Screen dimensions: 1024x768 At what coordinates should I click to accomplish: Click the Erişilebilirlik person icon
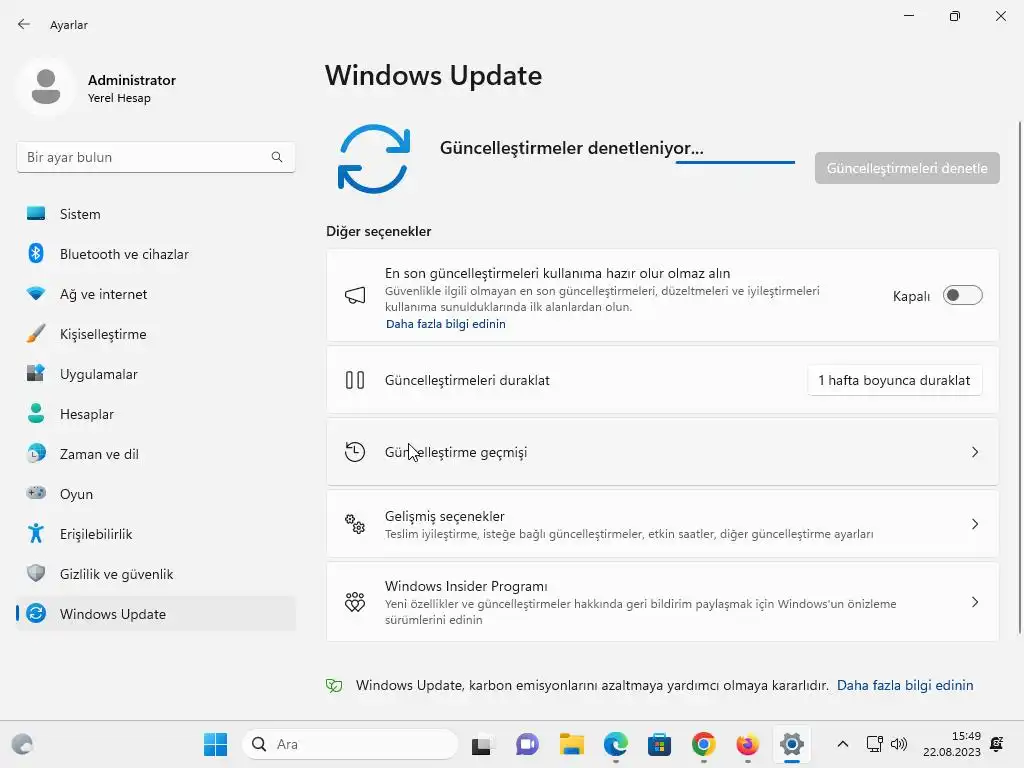pos(36,534)
